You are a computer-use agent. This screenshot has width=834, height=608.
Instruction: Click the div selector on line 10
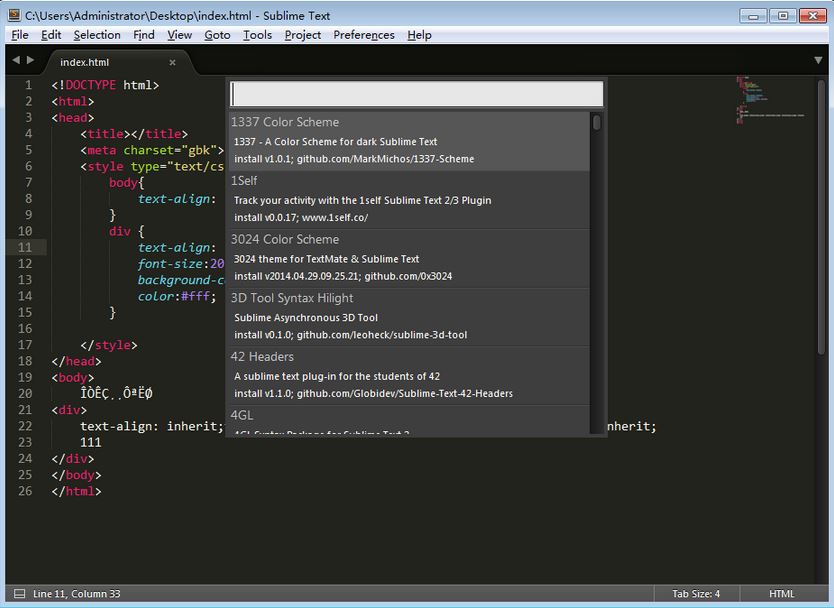pos(120,231)
